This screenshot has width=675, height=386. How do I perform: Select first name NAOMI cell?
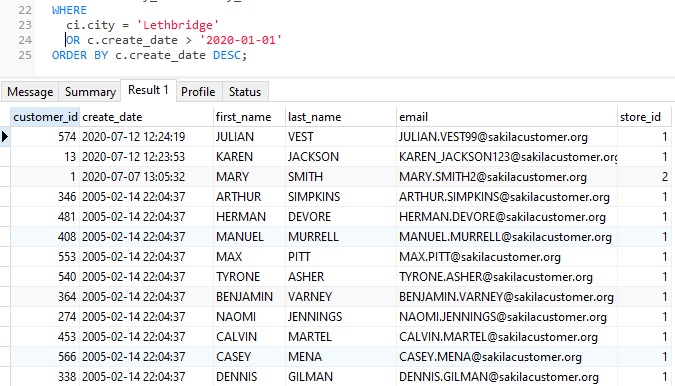pyautogui.click(x=249, y=317)
